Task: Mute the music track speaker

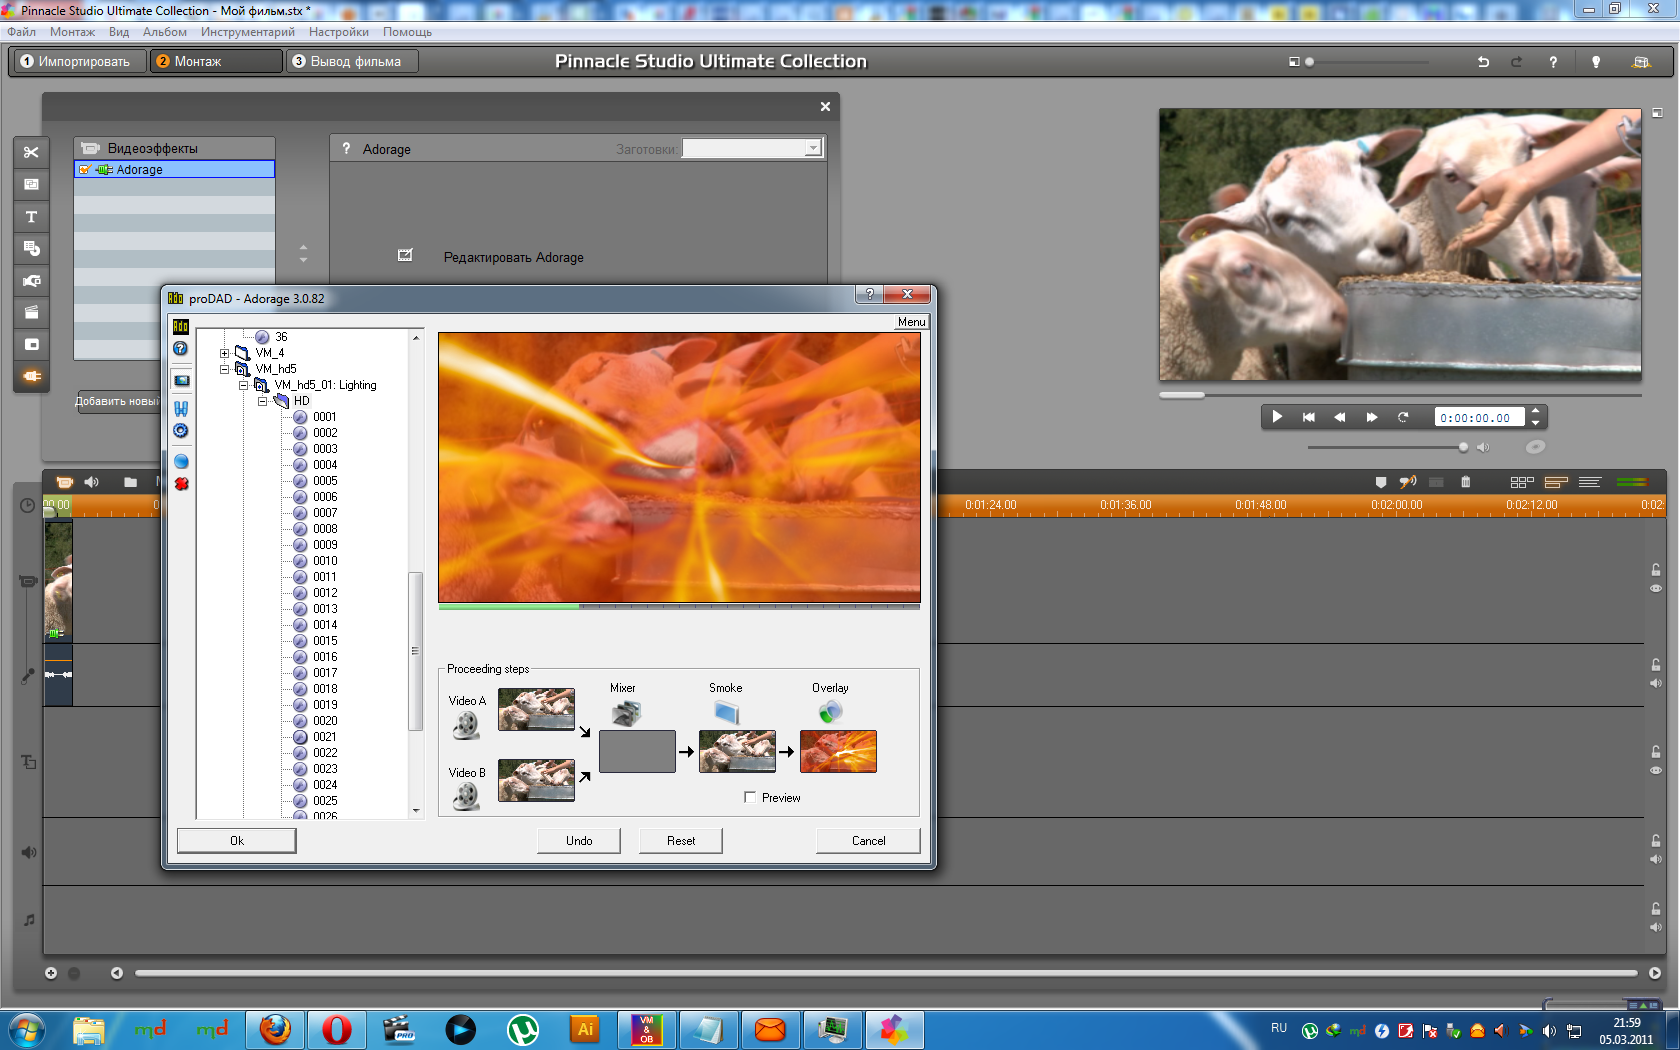Action: click(x=1655, y=927)
